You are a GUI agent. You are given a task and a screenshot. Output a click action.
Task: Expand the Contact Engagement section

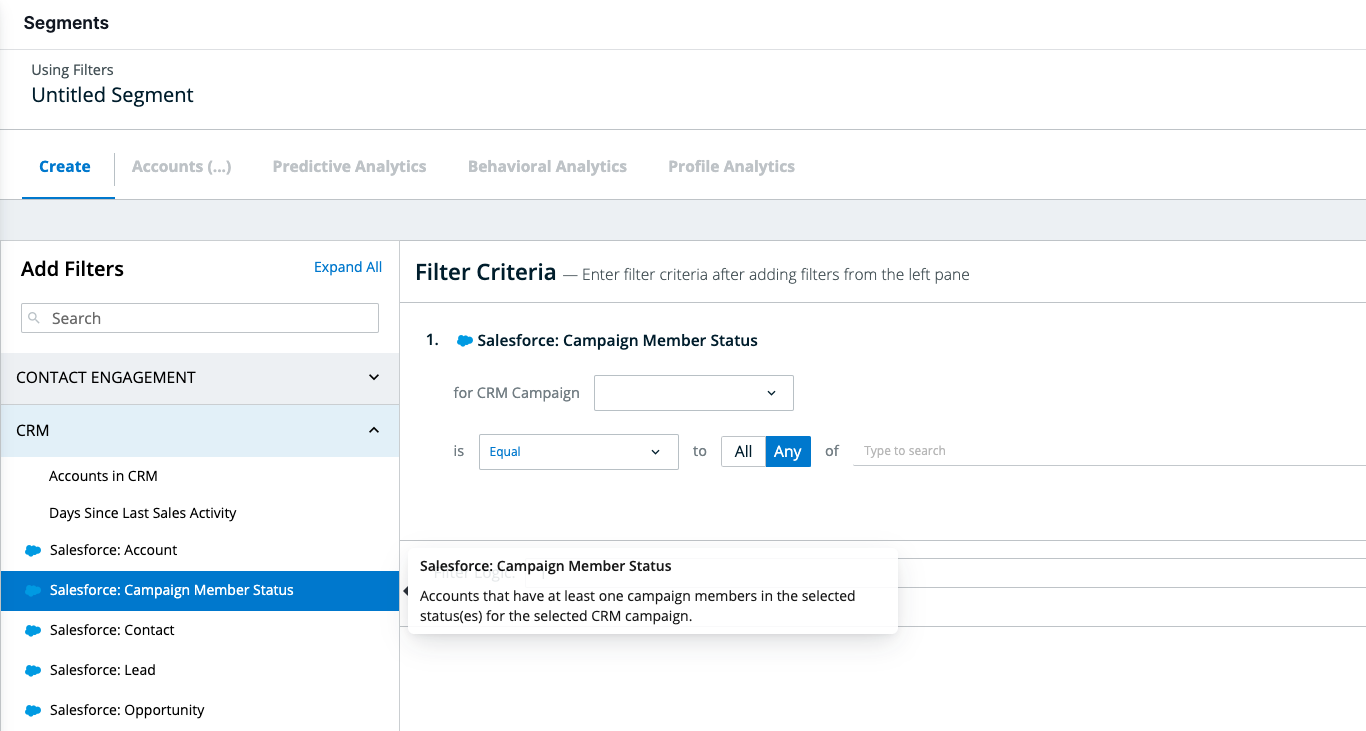tap(200, 378)
